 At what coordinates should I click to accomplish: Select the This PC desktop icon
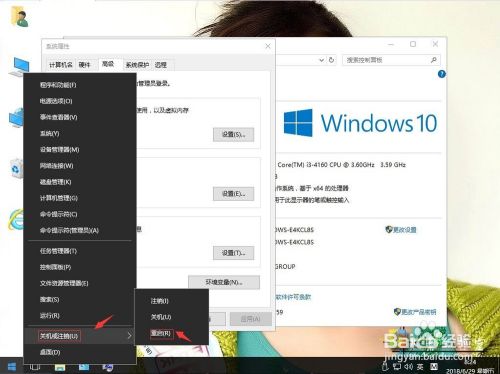point(20,66)
